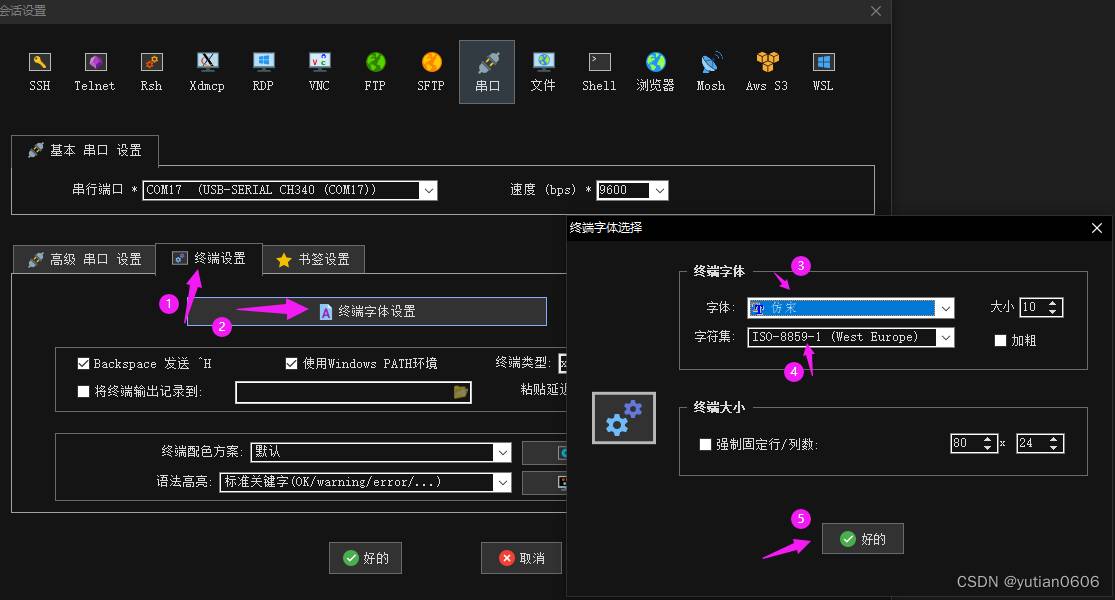Select the Shell session icon
This screenshot has width=1115, height=600.
(x=599, y=72)
